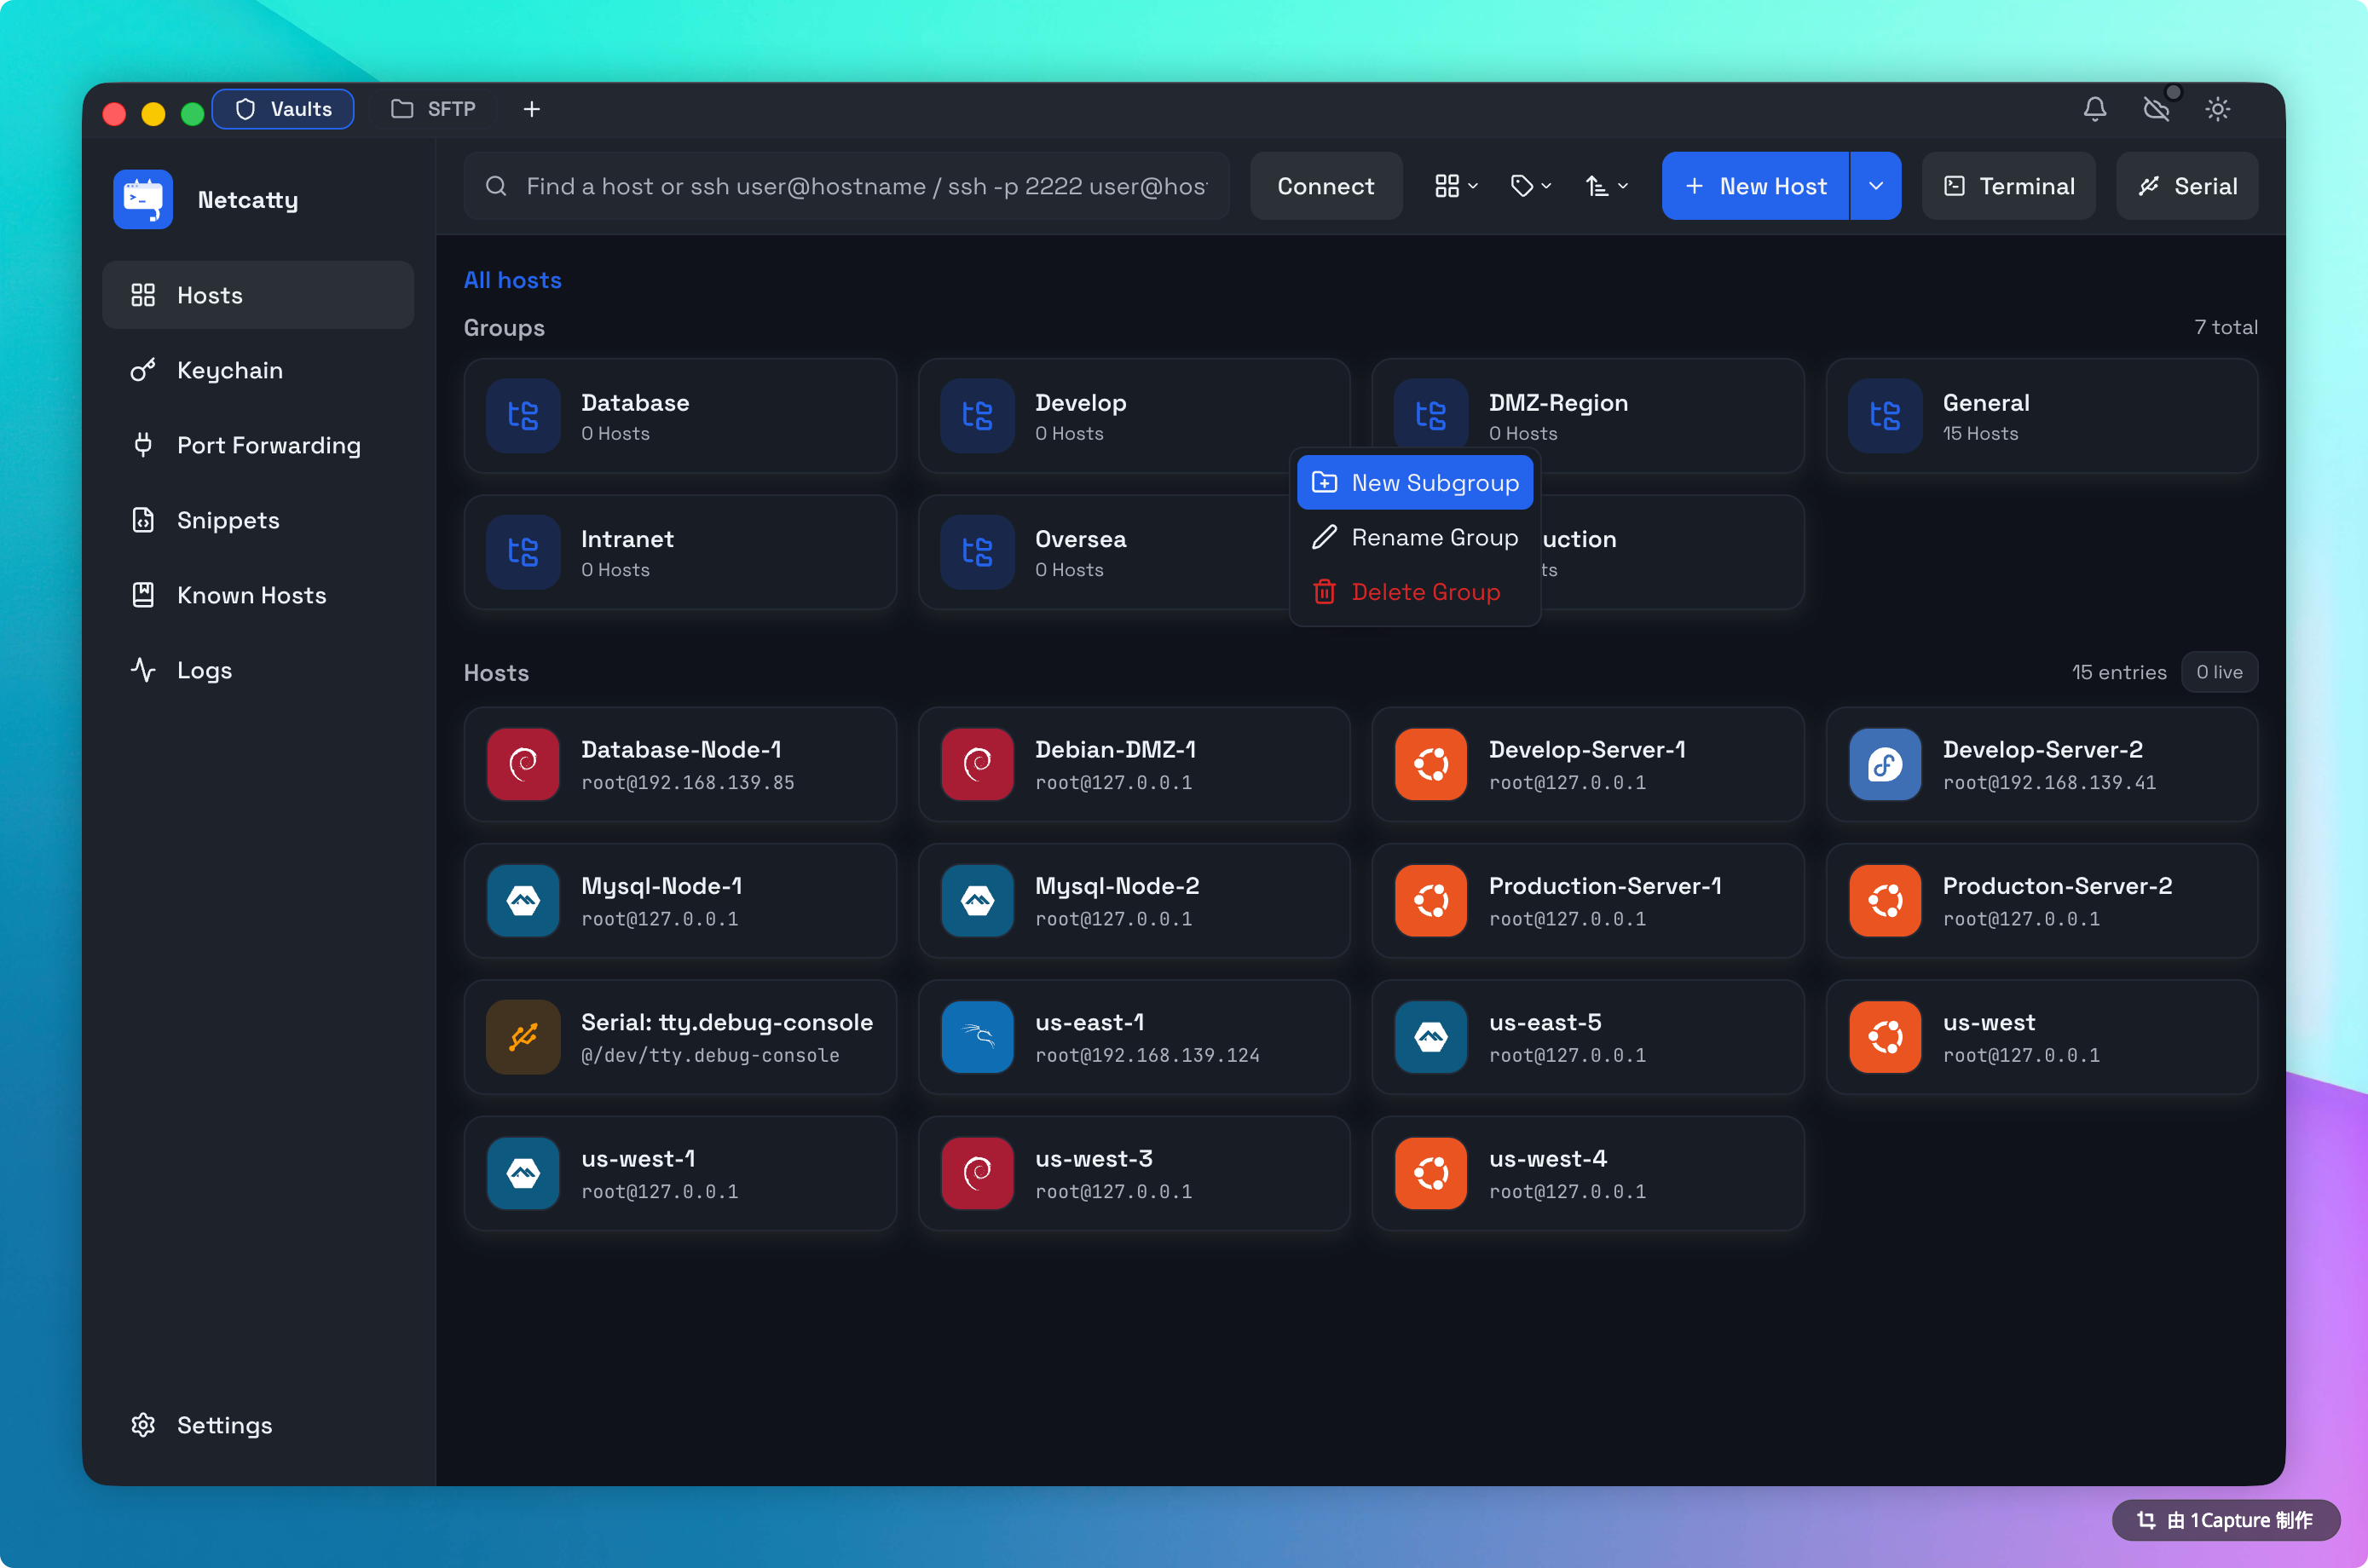Click the notifications bell icon

(x=2094, y=109)
